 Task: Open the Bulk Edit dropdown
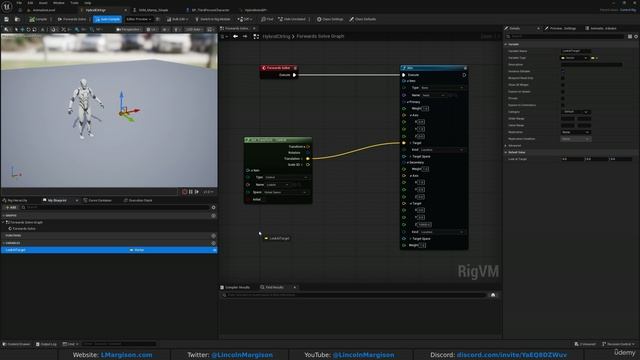pyautogui.click(x=177, y=19)
